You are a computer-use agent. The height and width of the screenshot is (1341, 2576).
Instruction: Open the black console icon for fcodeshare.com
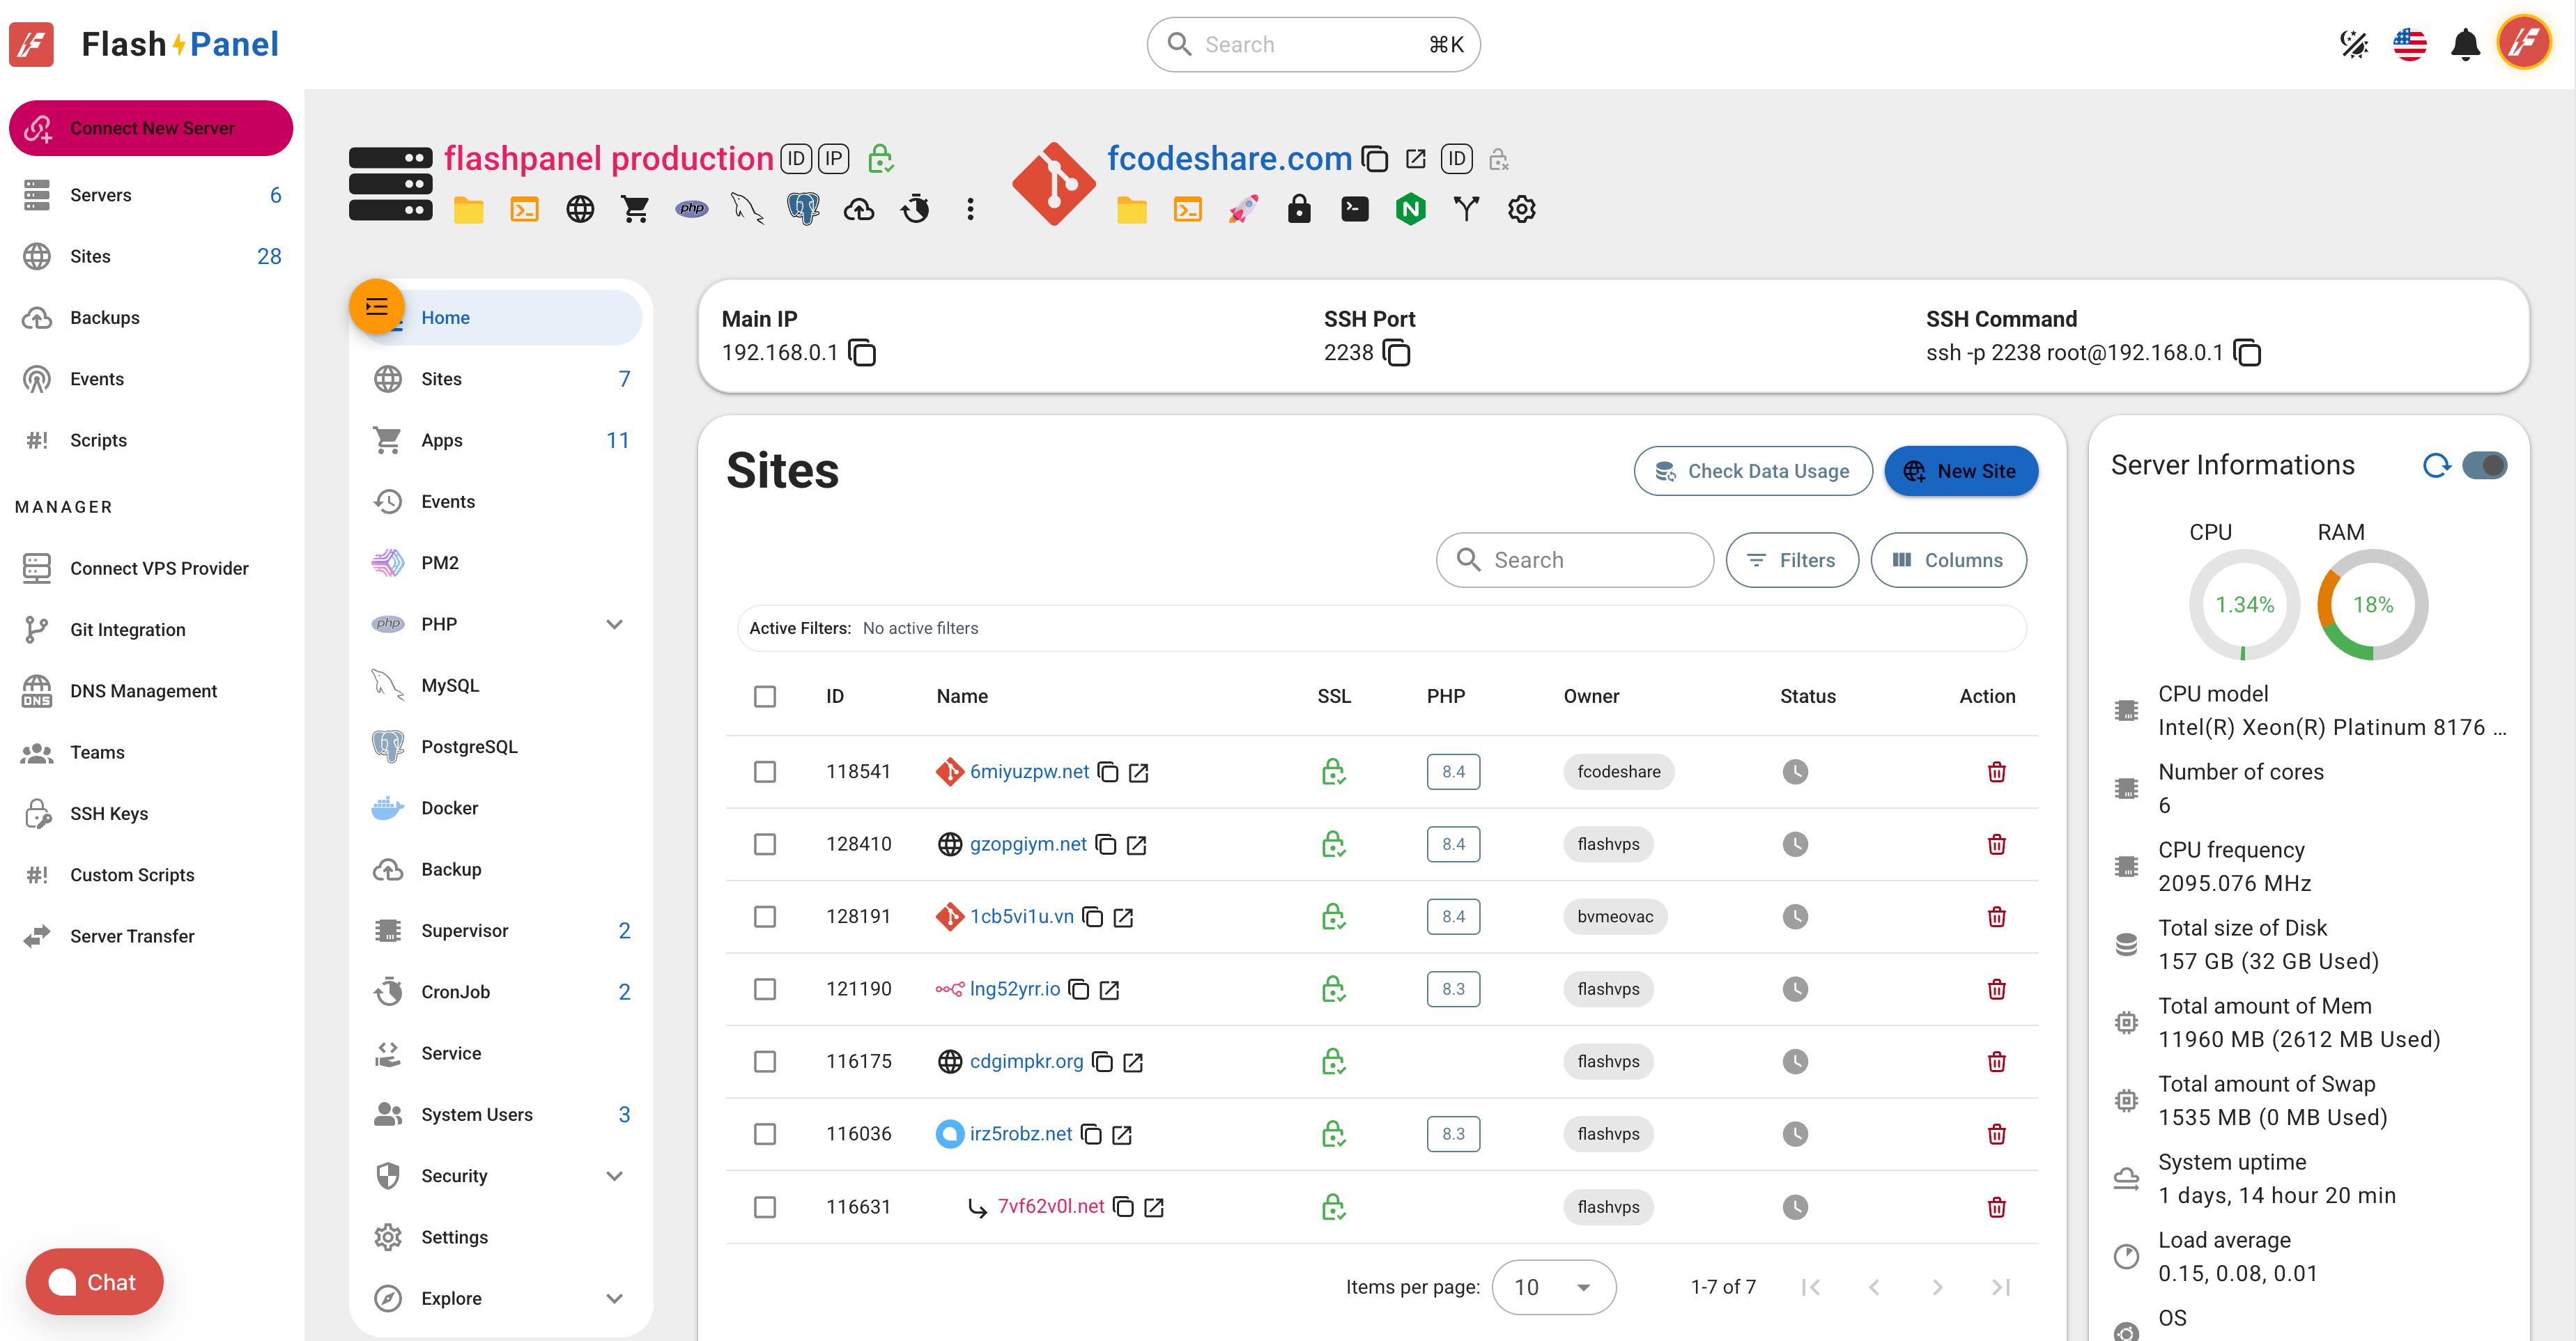[x=1355, y=209]
